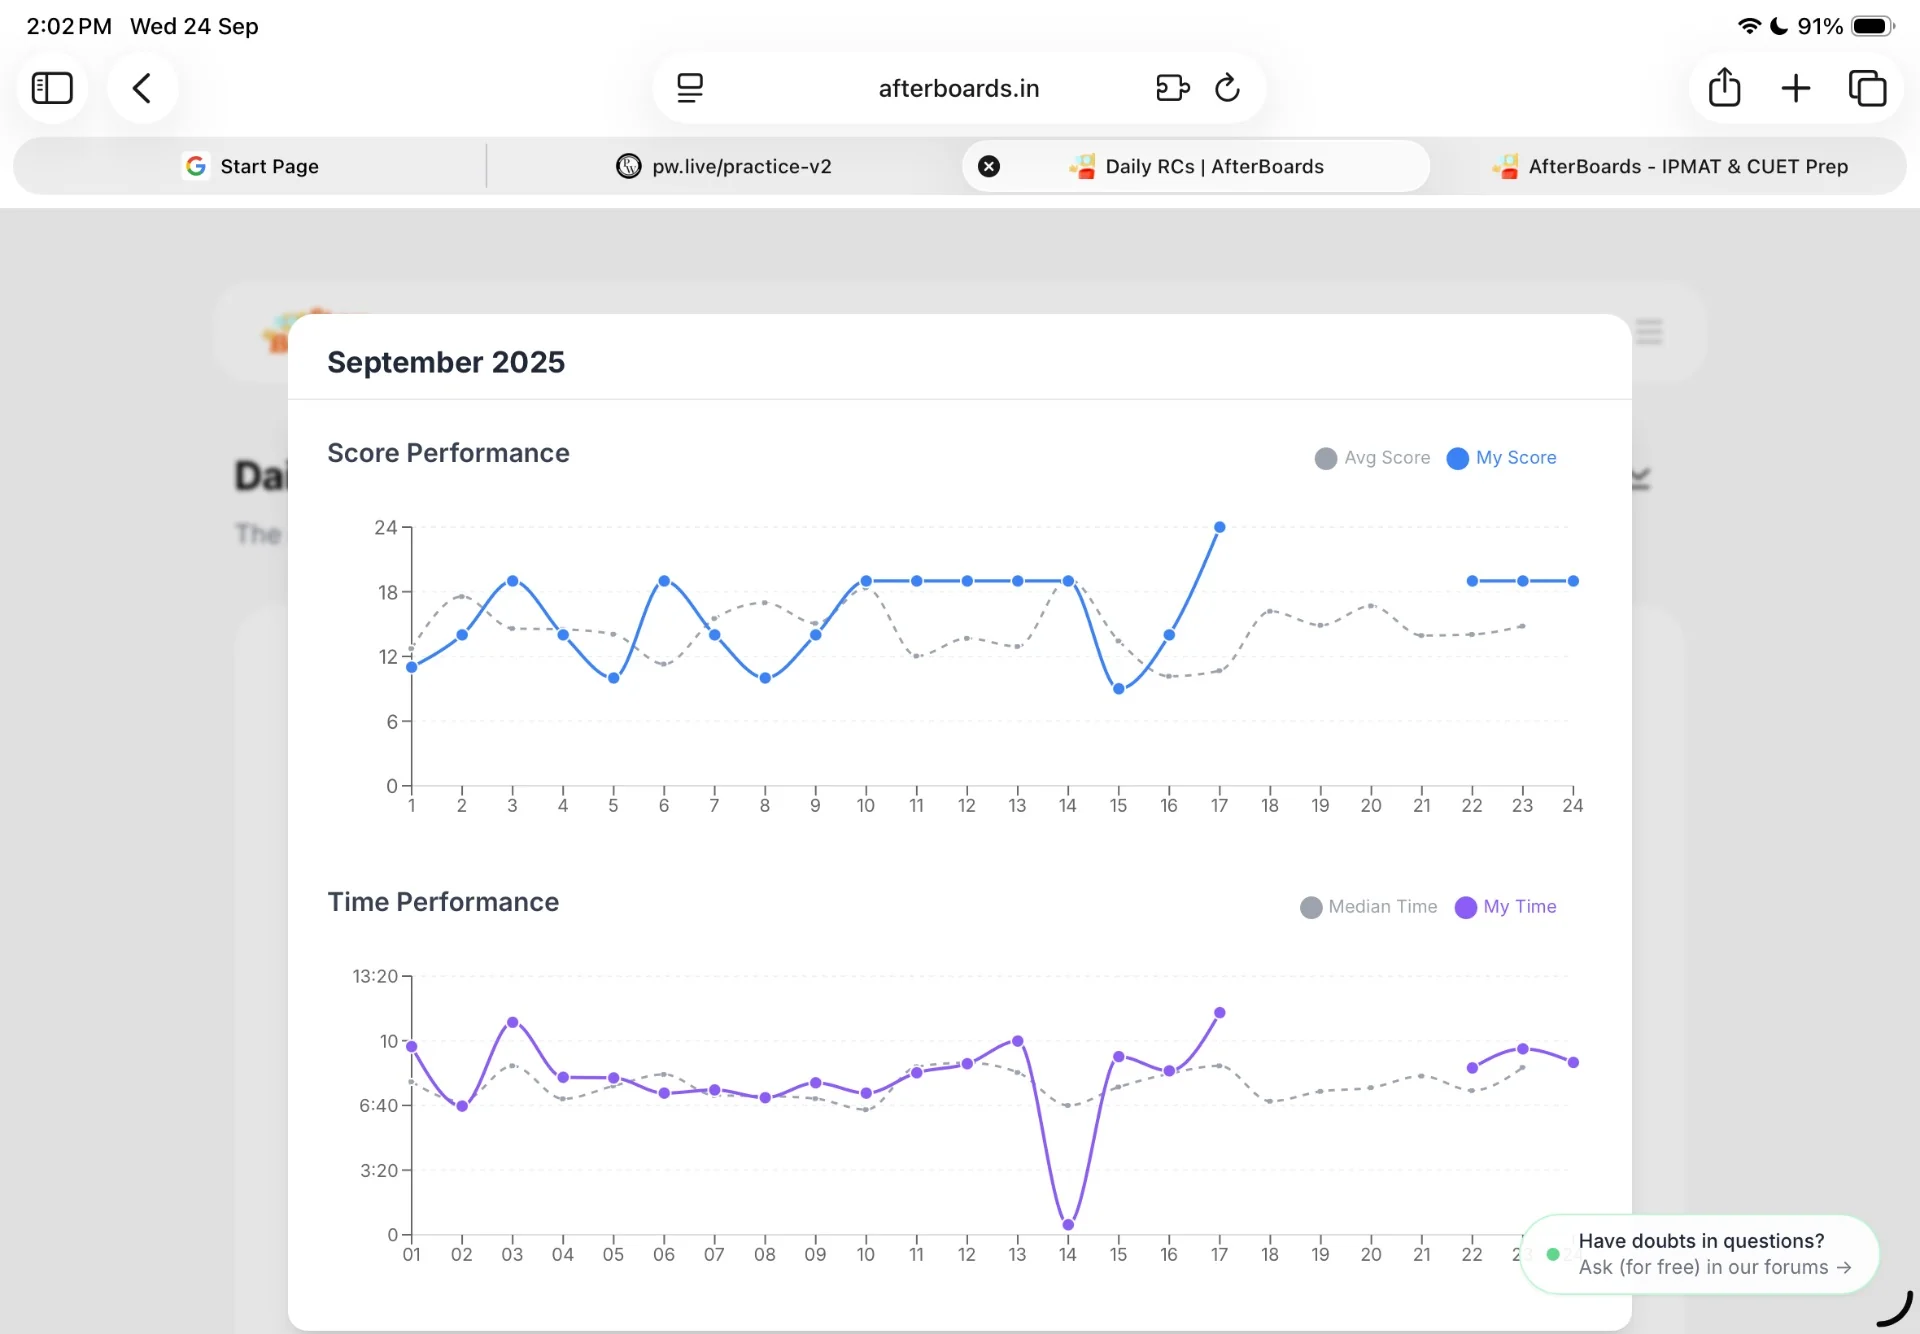Show the tab overview
This screenshot has height=1334, width=1920.
pos(1867,88)
